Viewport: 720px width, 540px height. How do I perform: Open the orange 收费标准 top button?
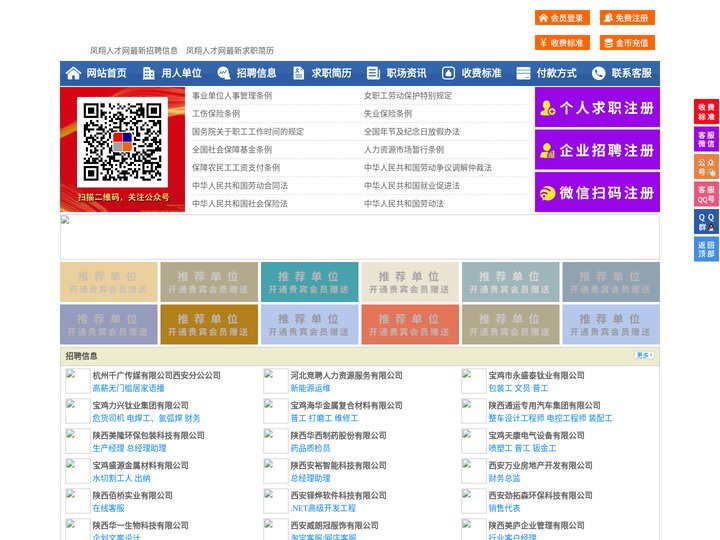pos(562,43)
